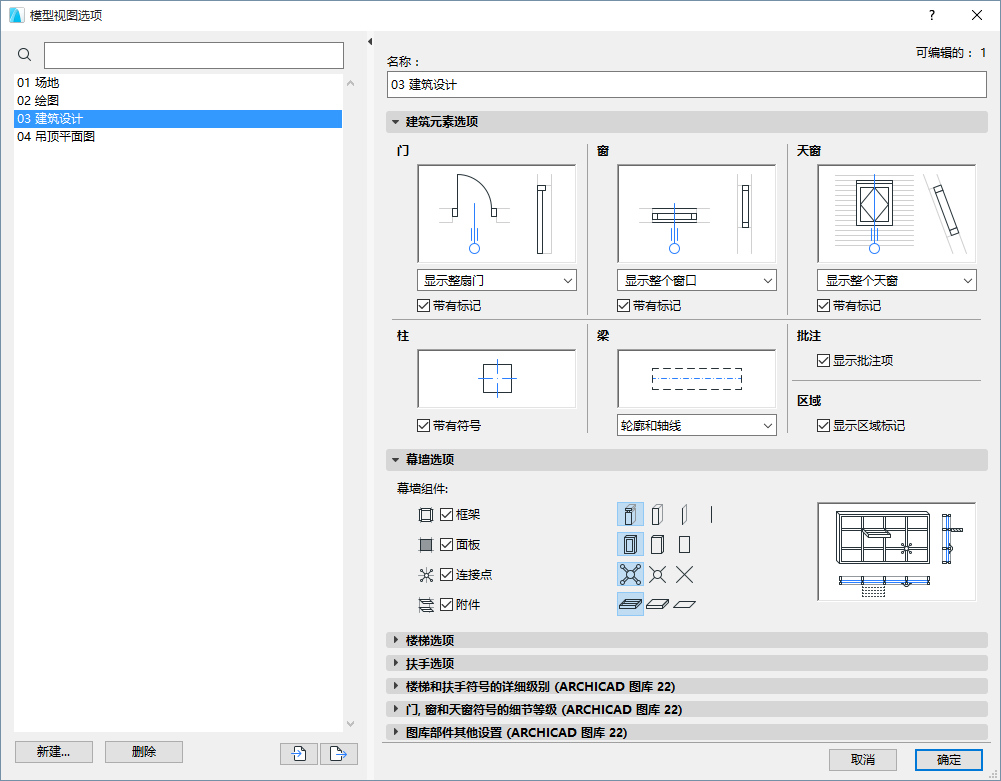The height and width of the screenshot is (781, 1001).
Task: Click the 新建... button
Action: tap(53, 752)
